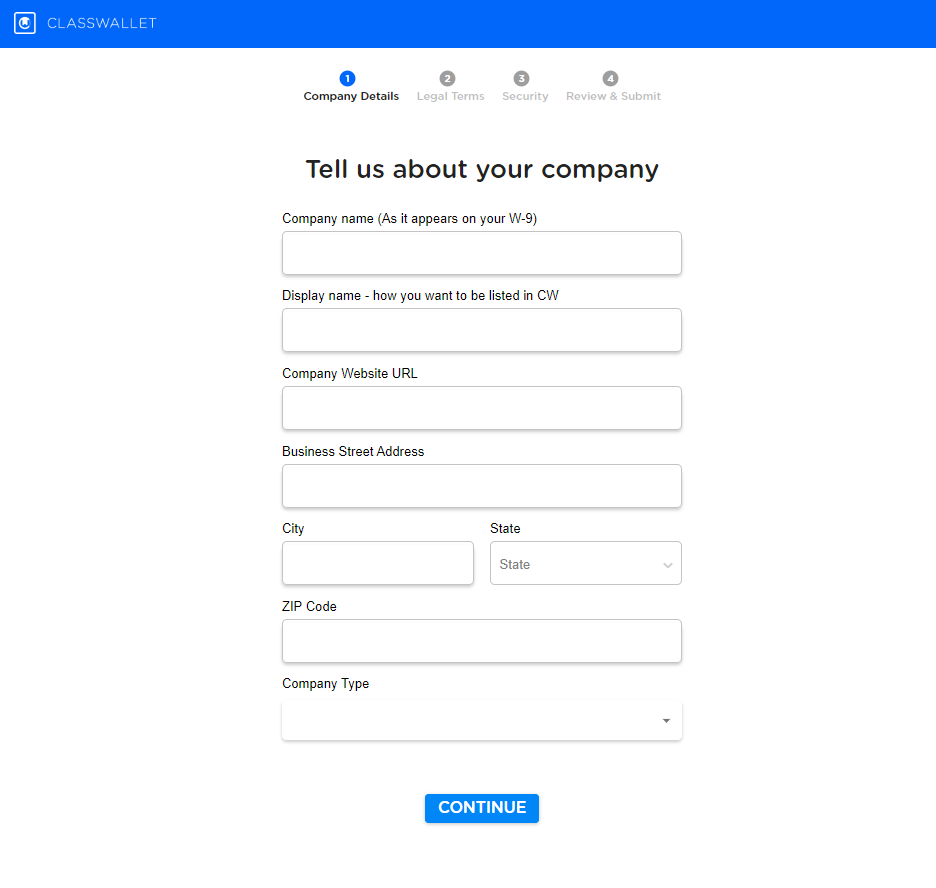The image size is (936, 888).
Task: Focus the Display name input field
Action: tap(481, 330)
